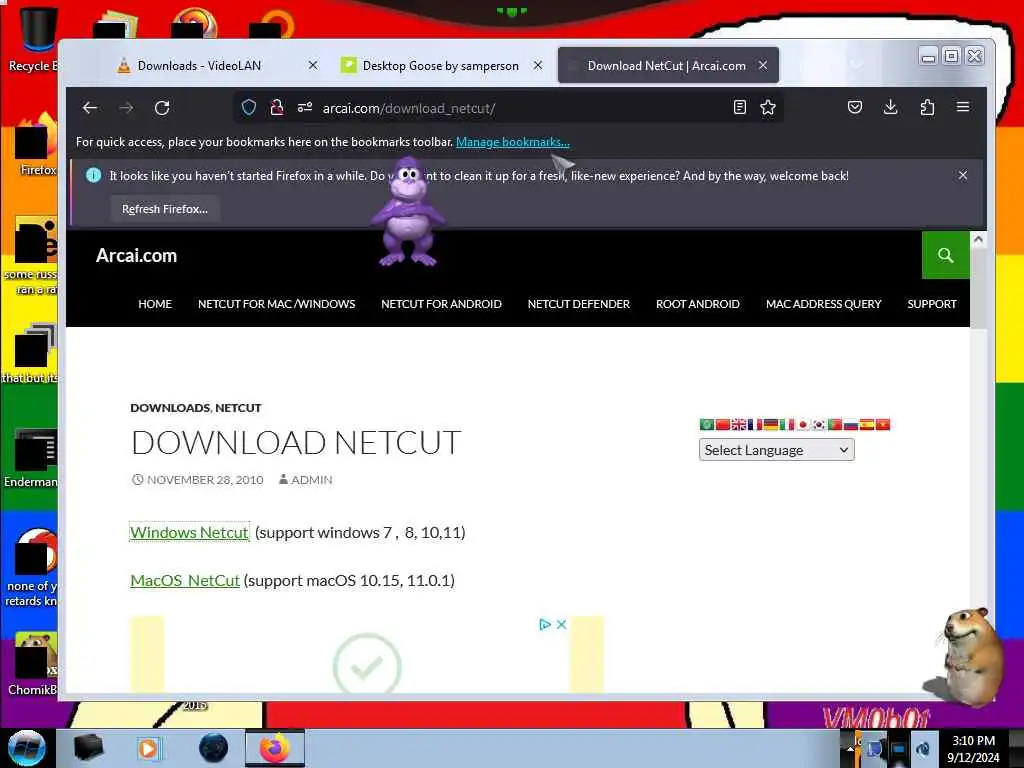1024x768 pixels.
Task: Click the Refresh Firefox... button
Action: [165, 209]
